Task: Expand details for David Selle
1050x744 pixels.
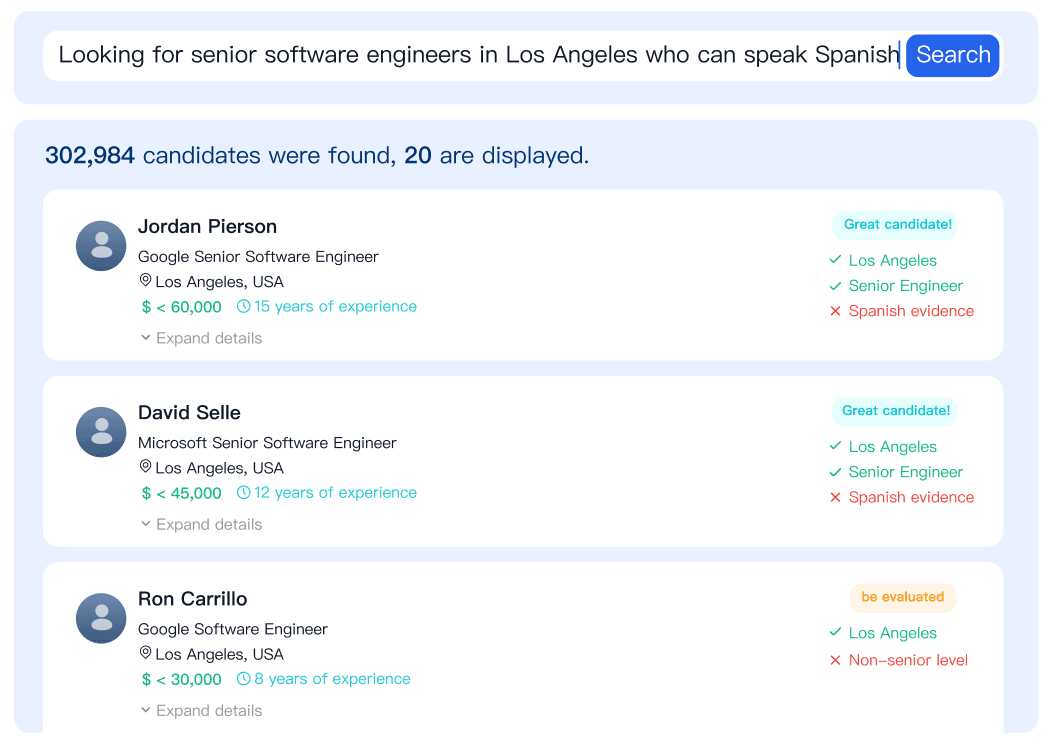Action: click(200, 524)
